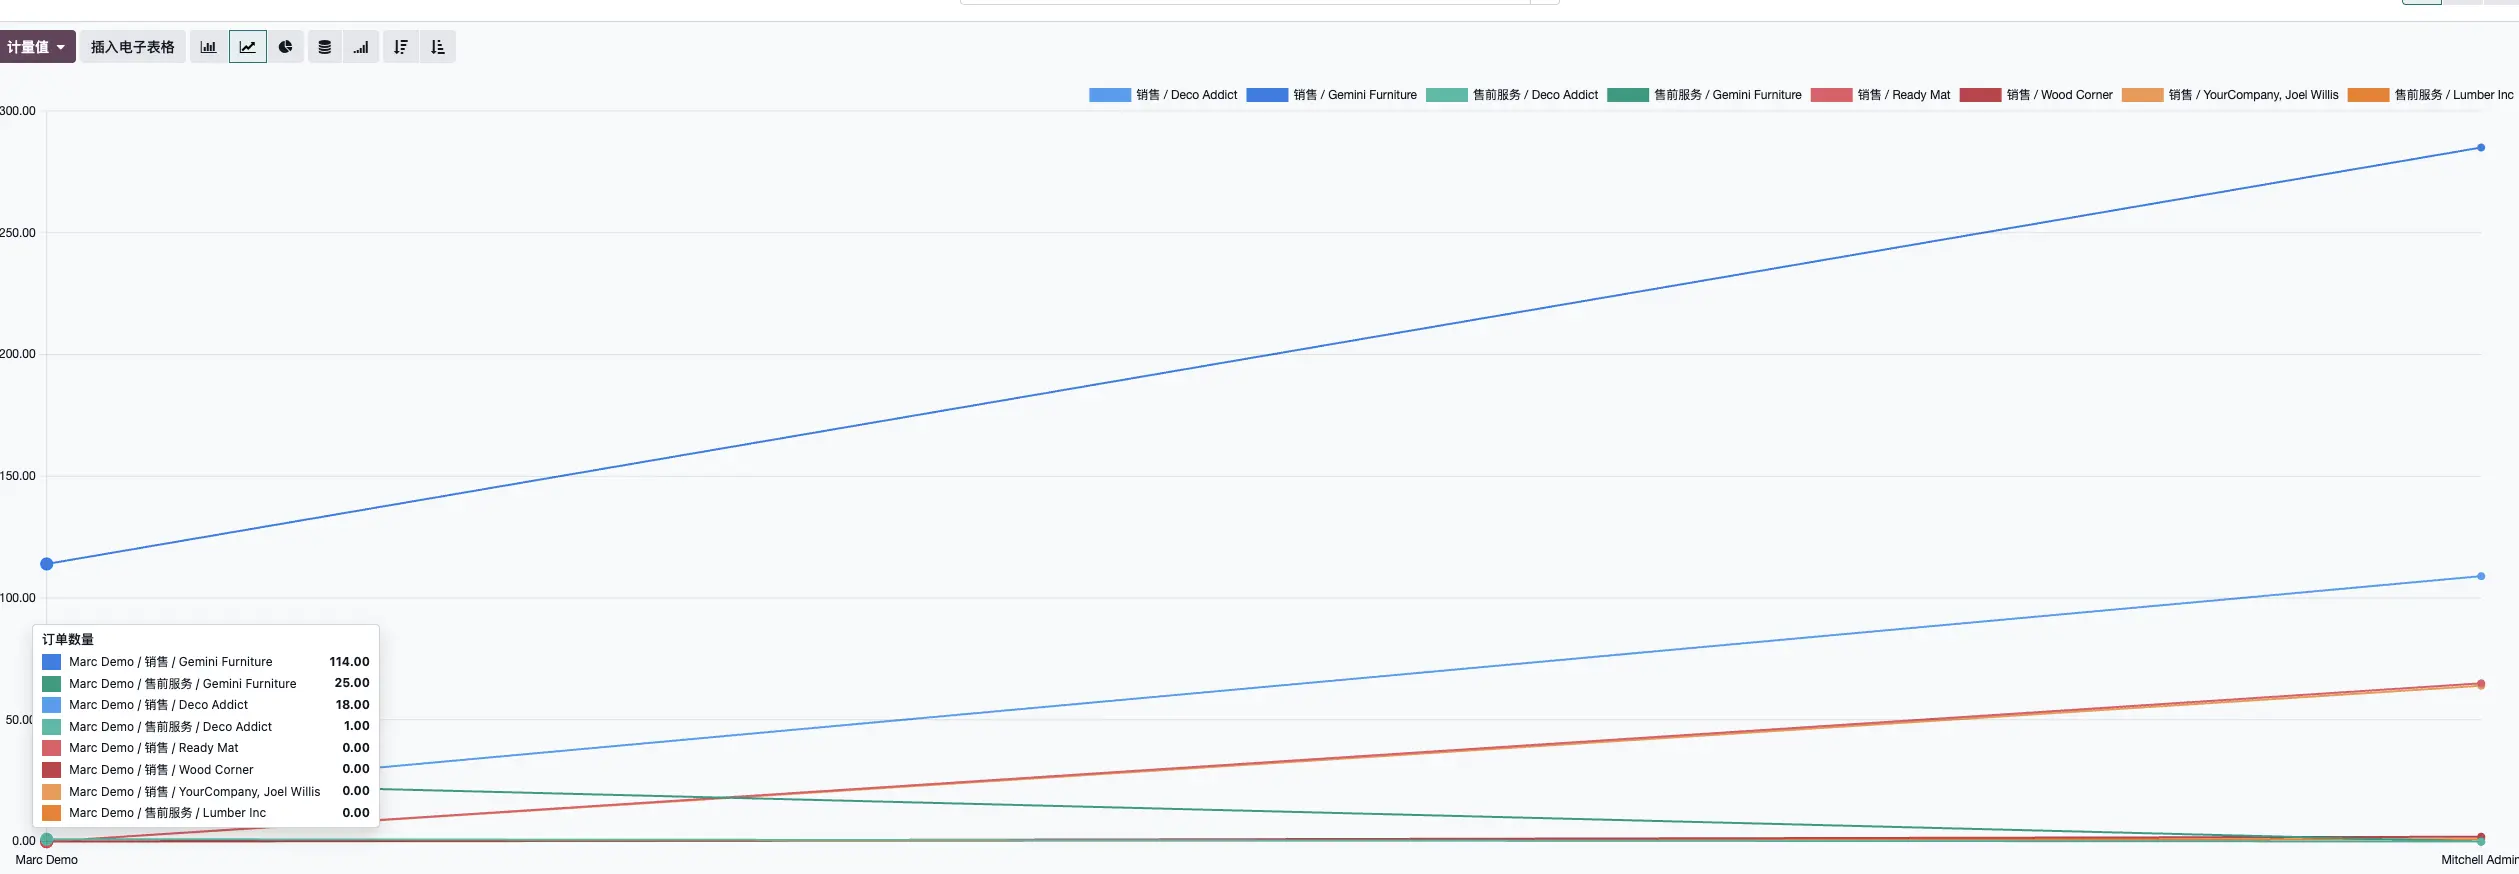This screenshot has width=2519, height=874.
Task: Toggle 售前服务 / Gemini Furniture legend entry
Action: coord(1704,95)
